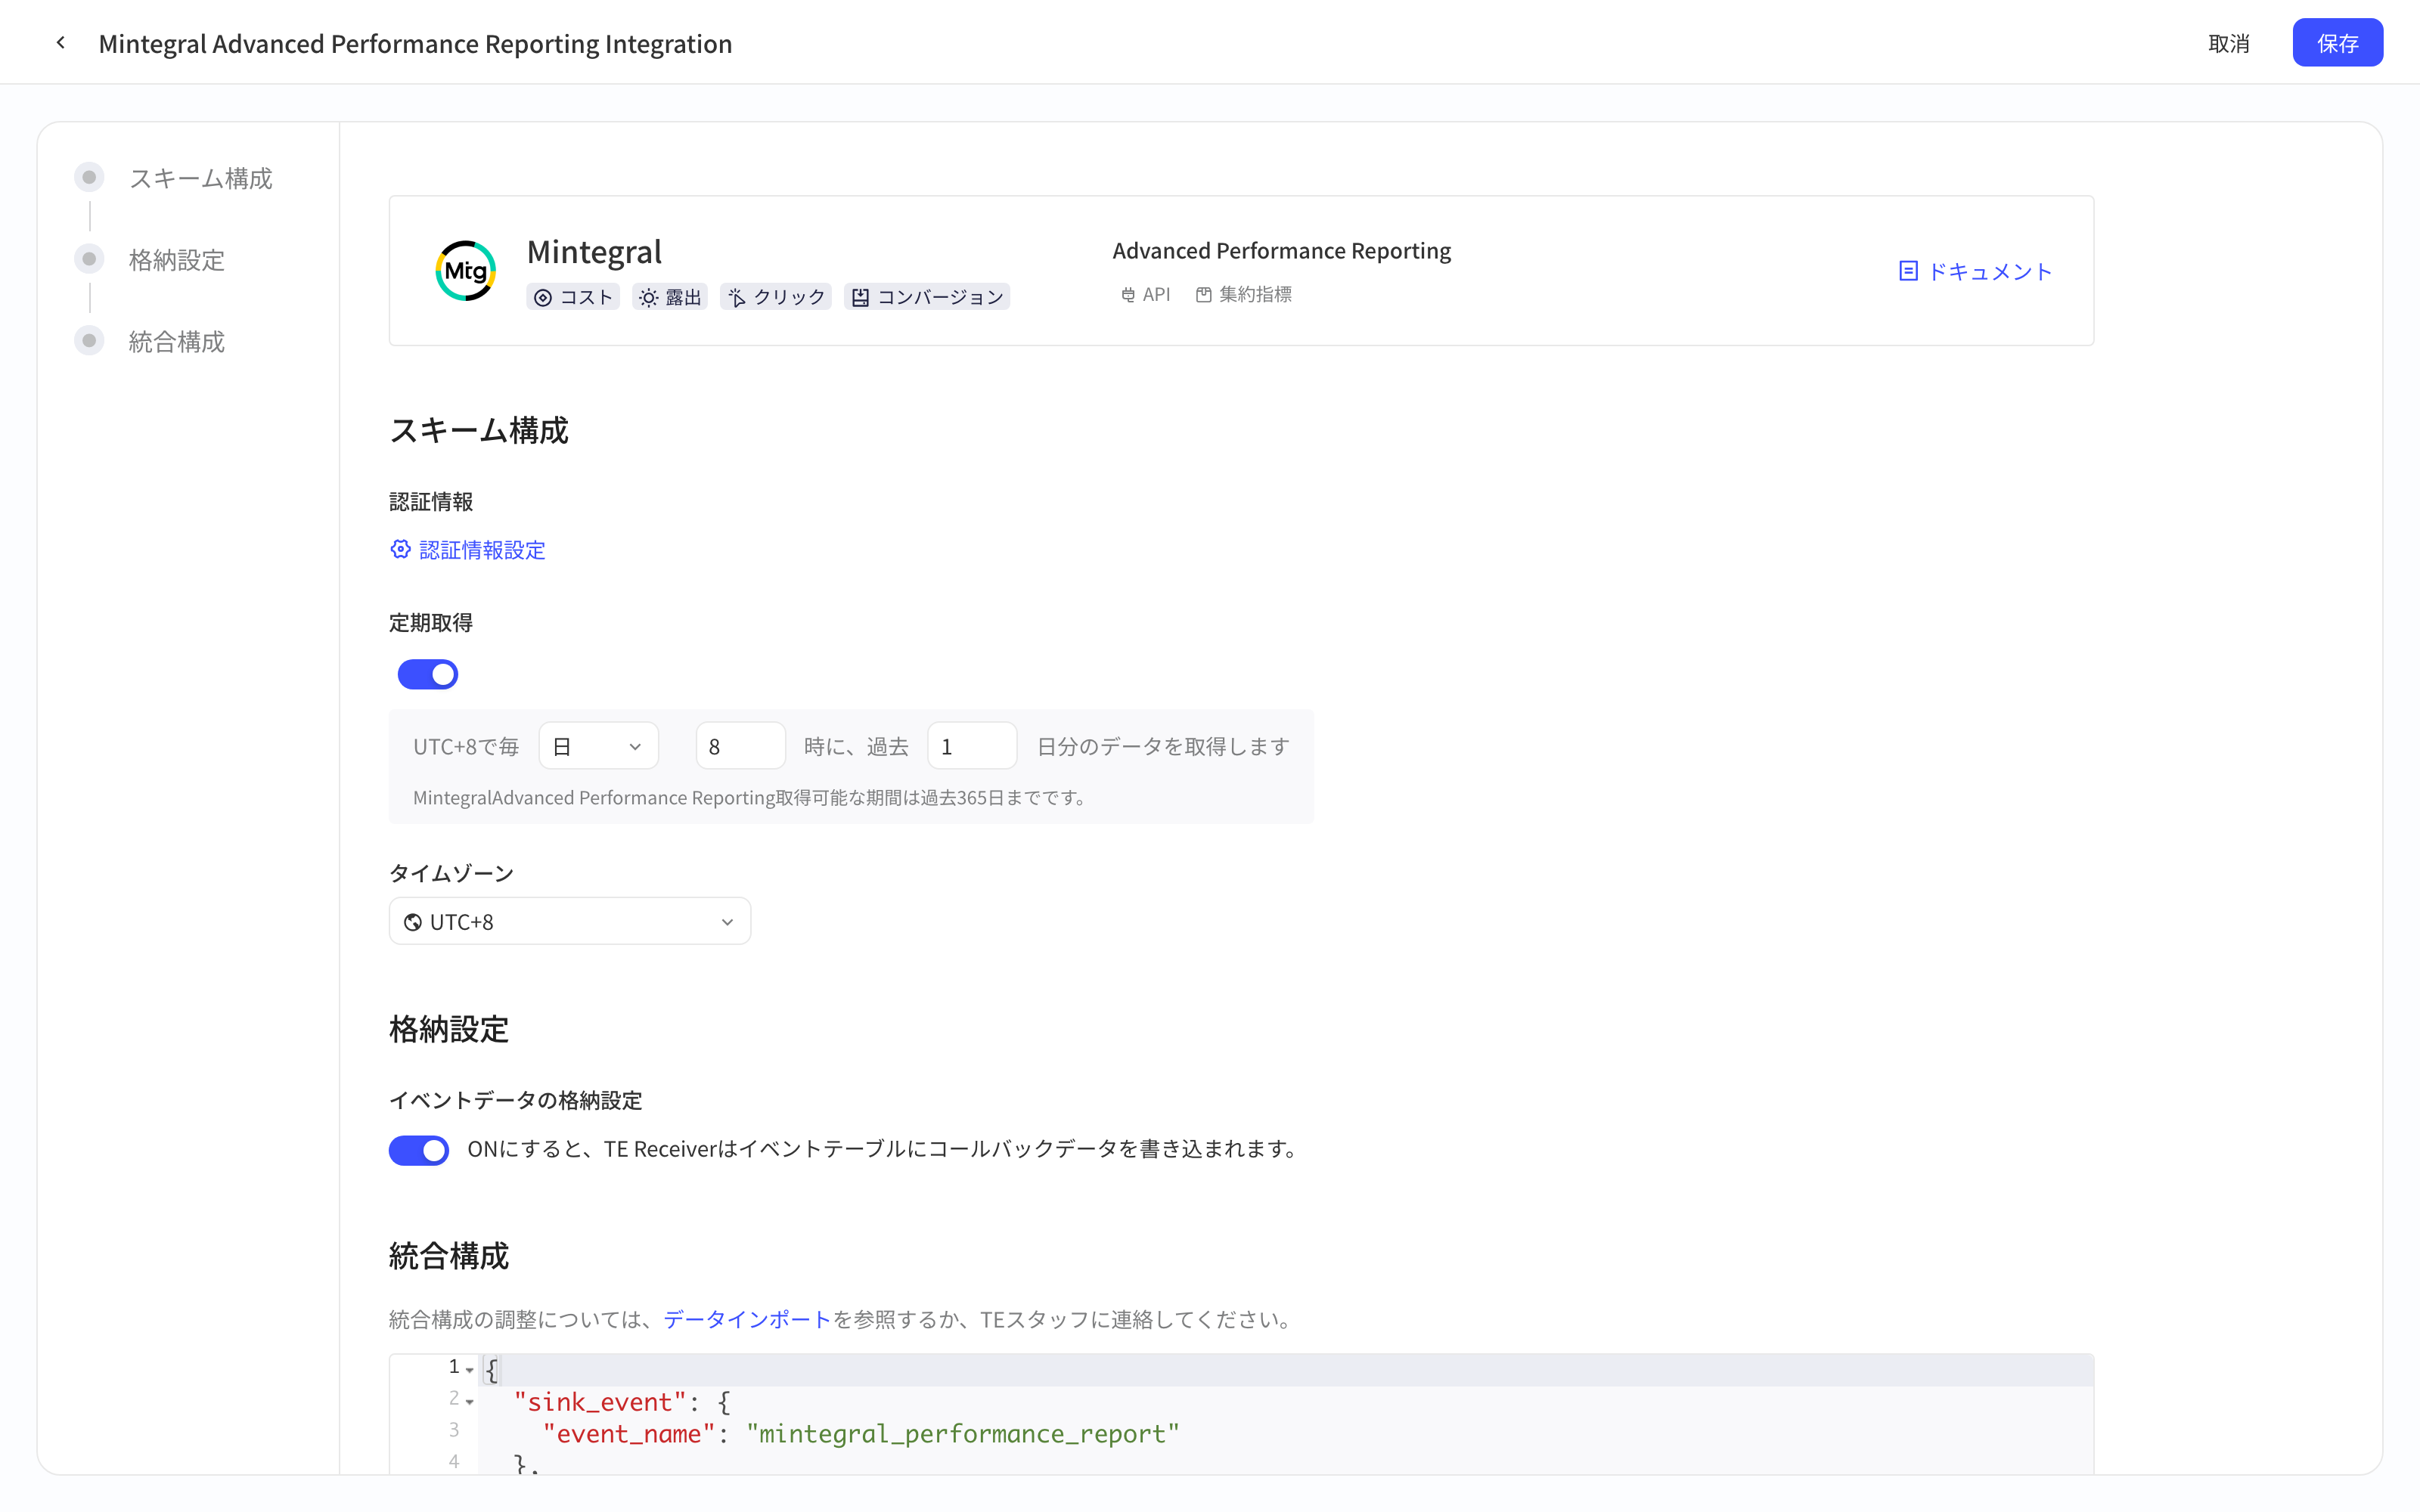
Task: Click the コンバージョン tag icon
Action: coord(860,298)
